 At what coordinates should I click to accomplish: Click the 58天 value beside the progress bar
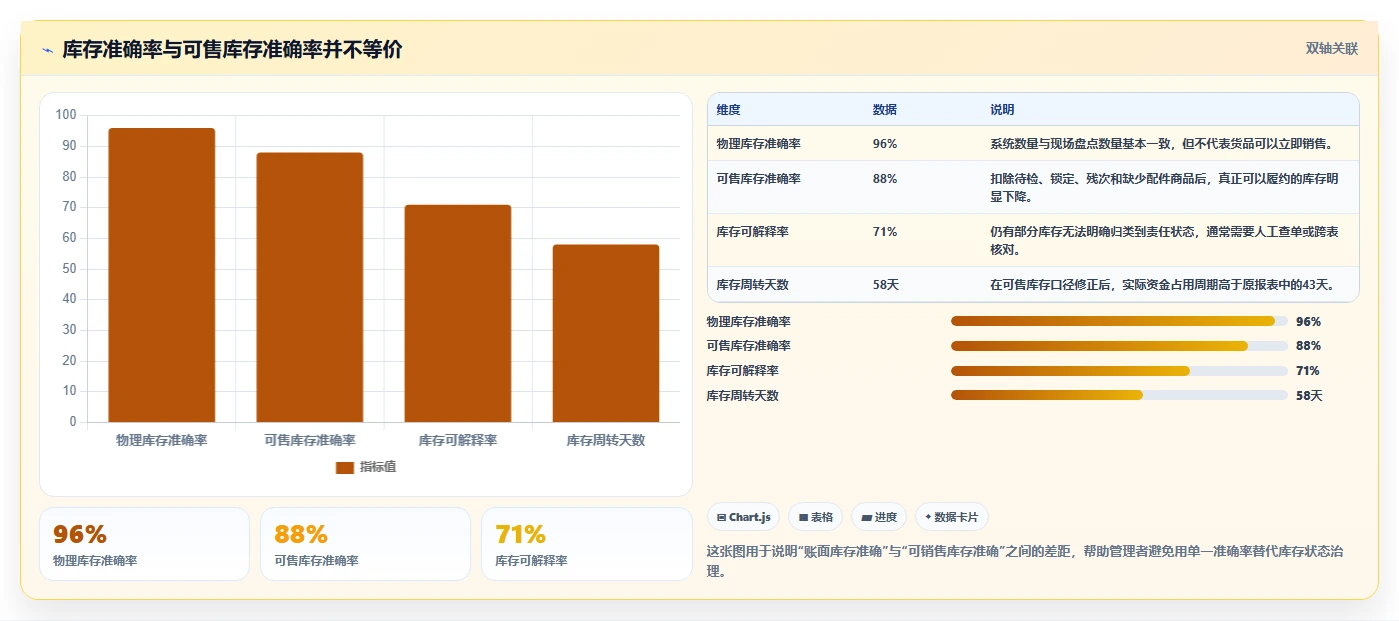point(1309,396)
